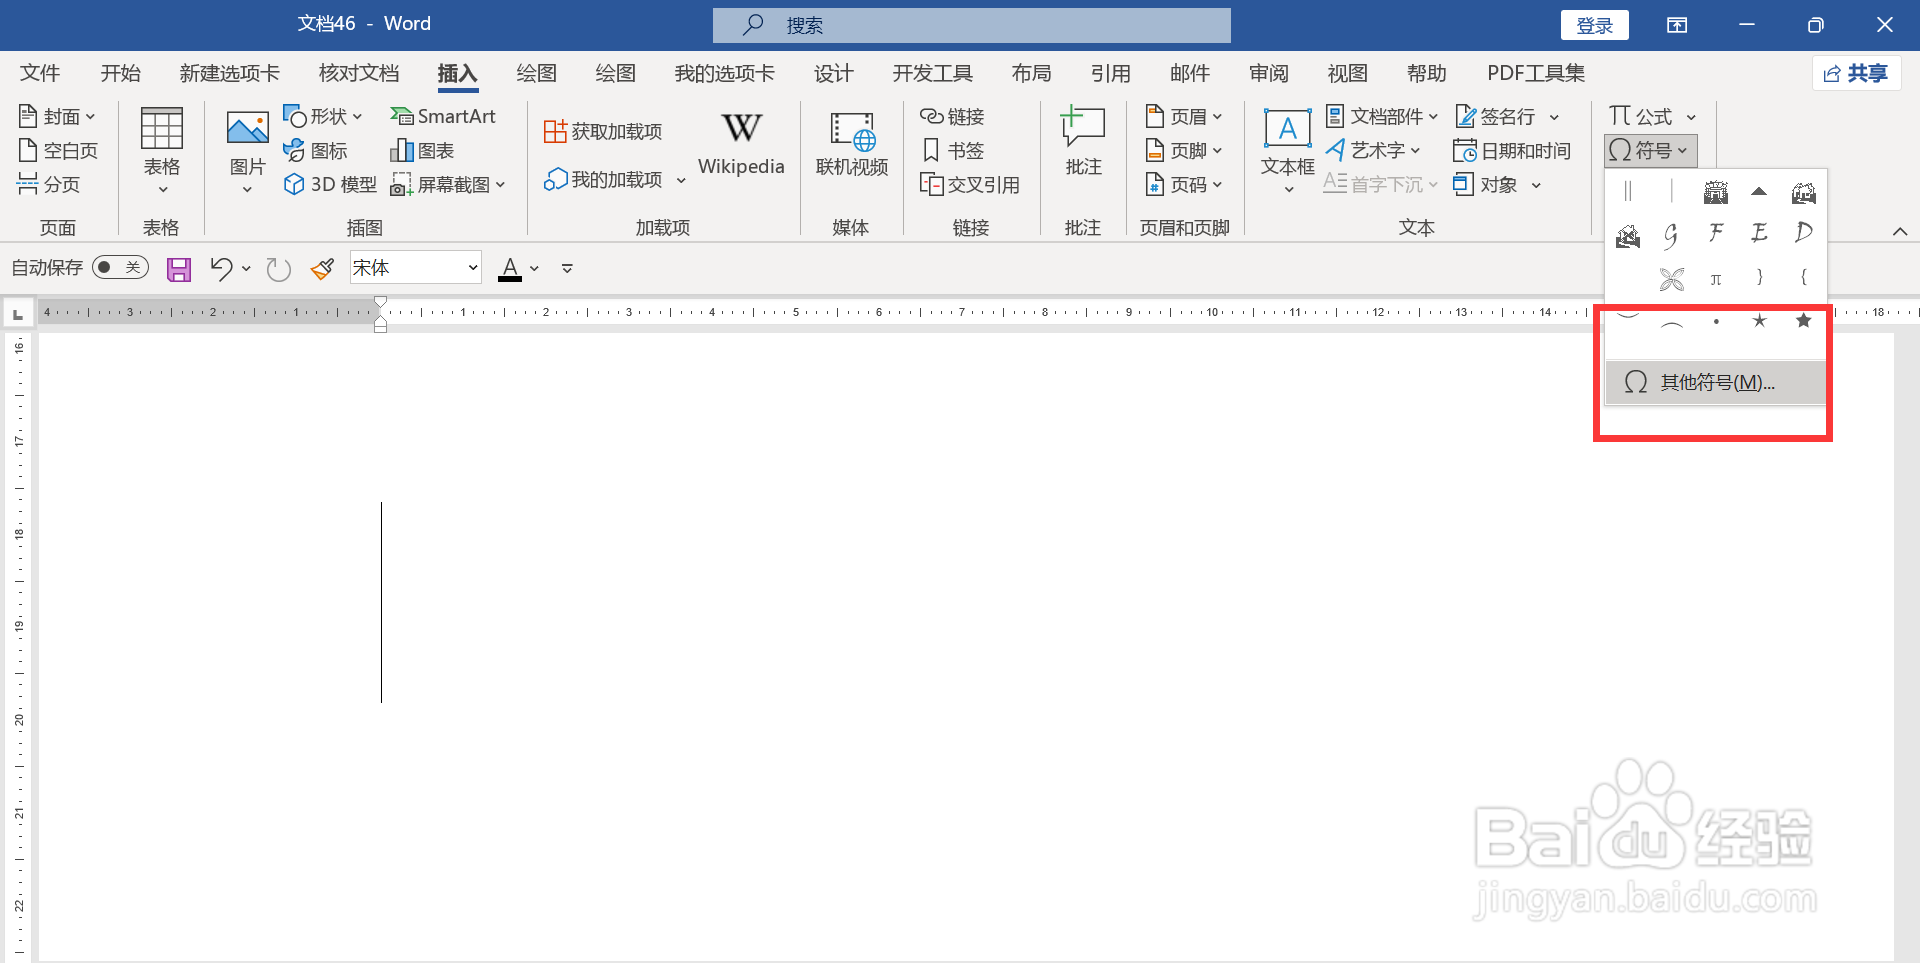Screen dimensions: 1920x963
Task: Insert a SmartArt graphic
Action: tap(443, 116)
